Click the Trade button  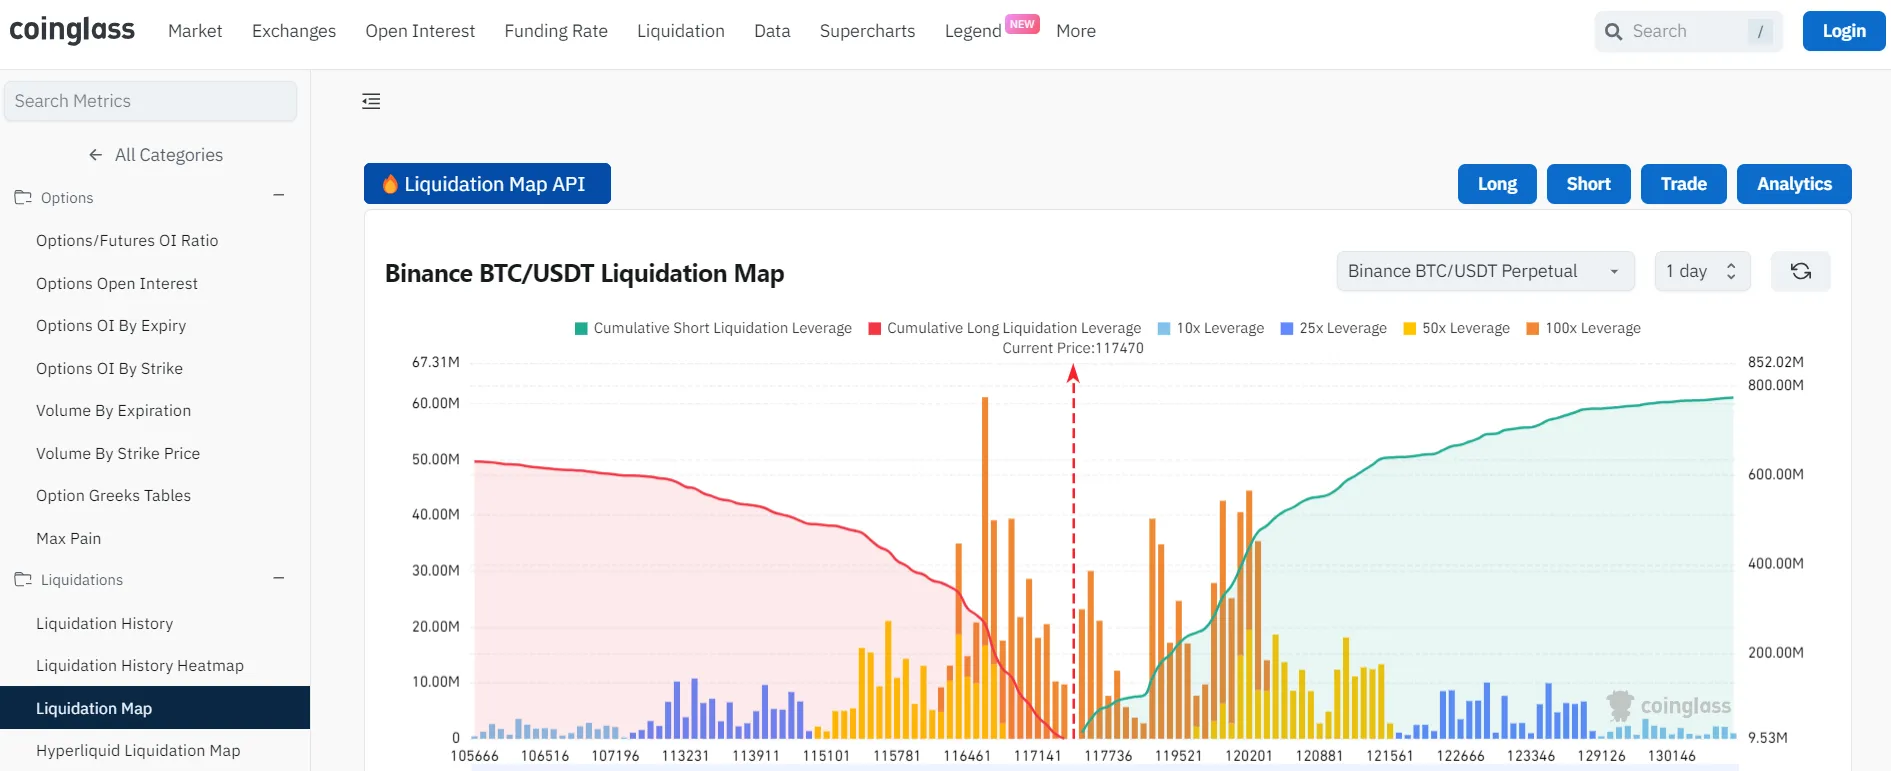[x=1683, y=184]
